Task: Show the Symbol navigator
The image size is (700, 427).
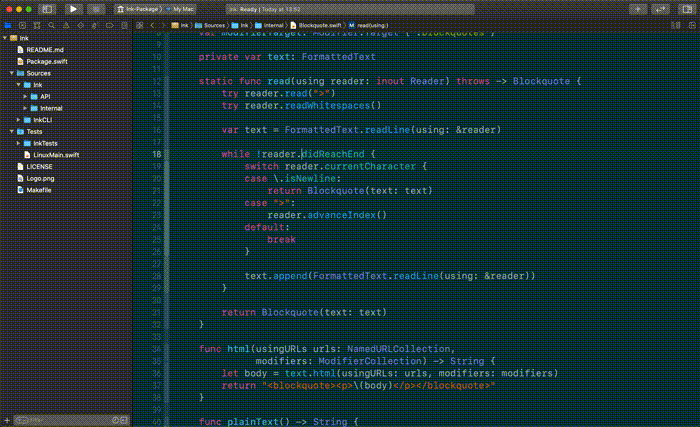Action: tap(37, 25)
